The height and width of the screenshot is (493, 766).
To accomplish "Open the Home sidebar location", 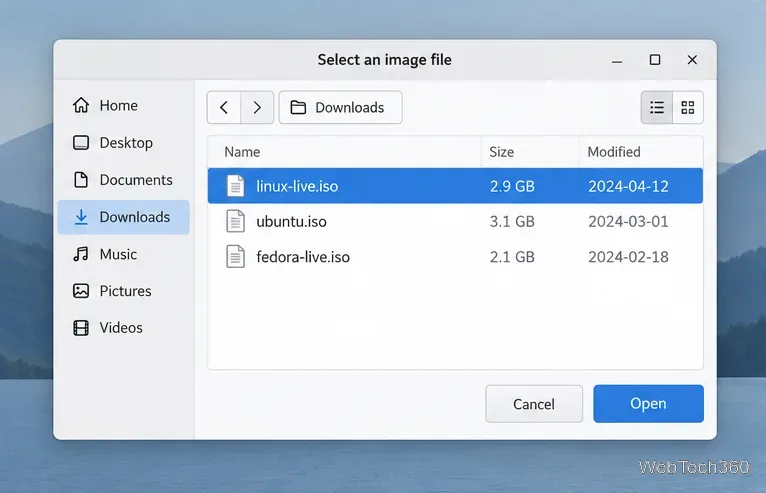I will coord(124,105).
